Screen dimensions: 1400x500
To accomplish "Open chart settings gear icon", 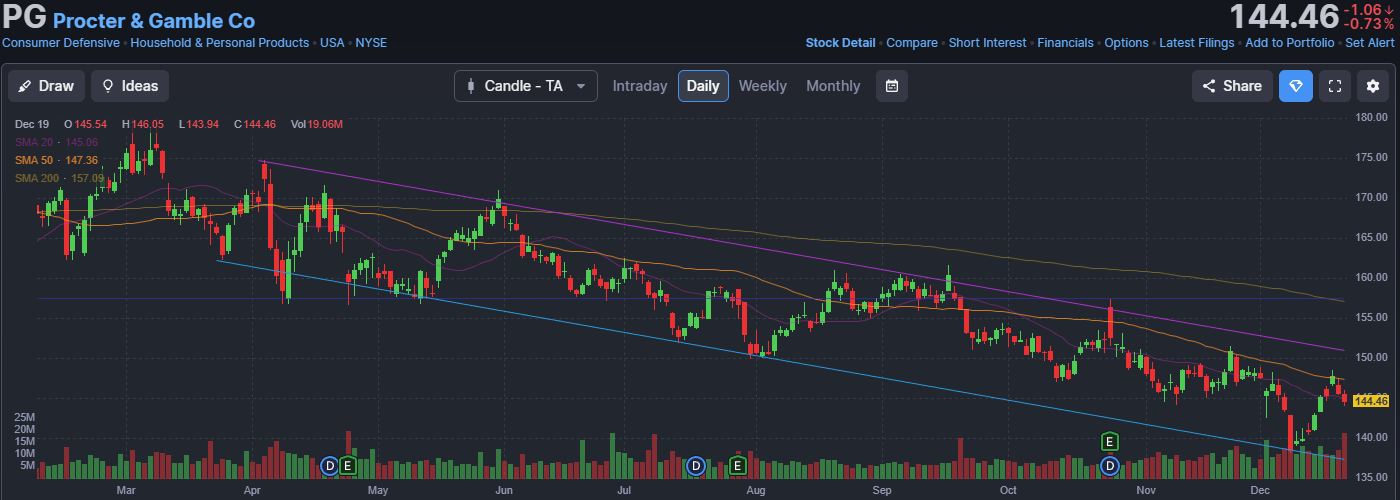I will [1373, 86].
